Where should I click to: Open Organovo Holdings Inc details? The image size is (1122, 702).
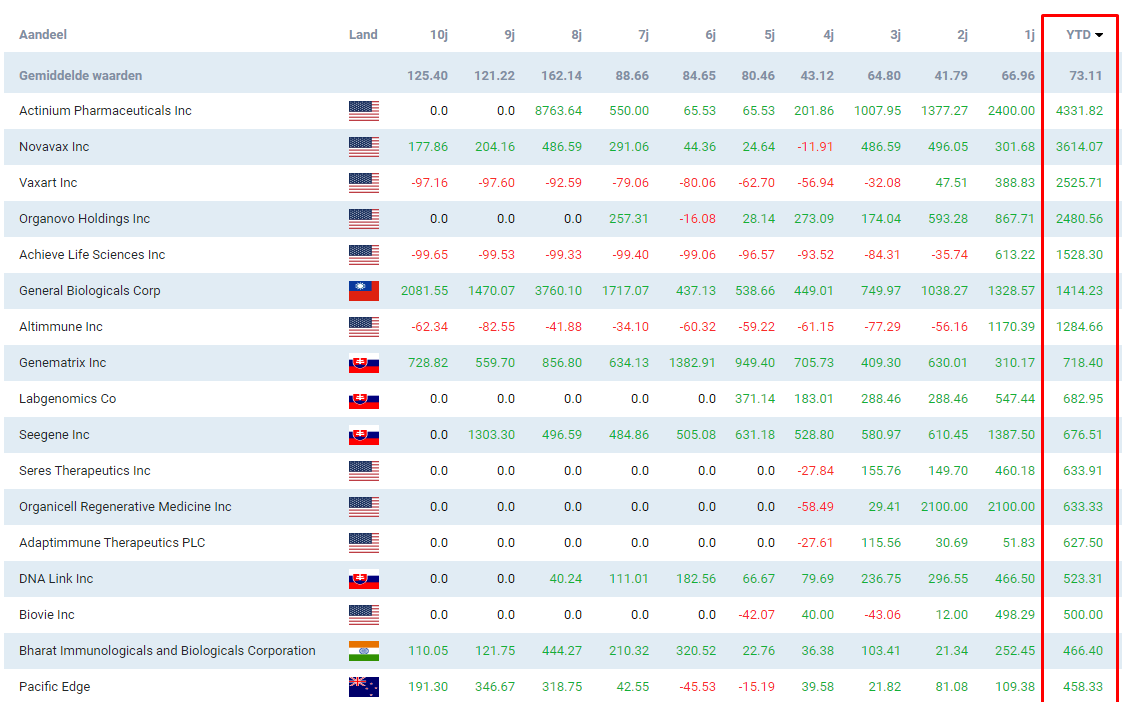click(84, 219)
